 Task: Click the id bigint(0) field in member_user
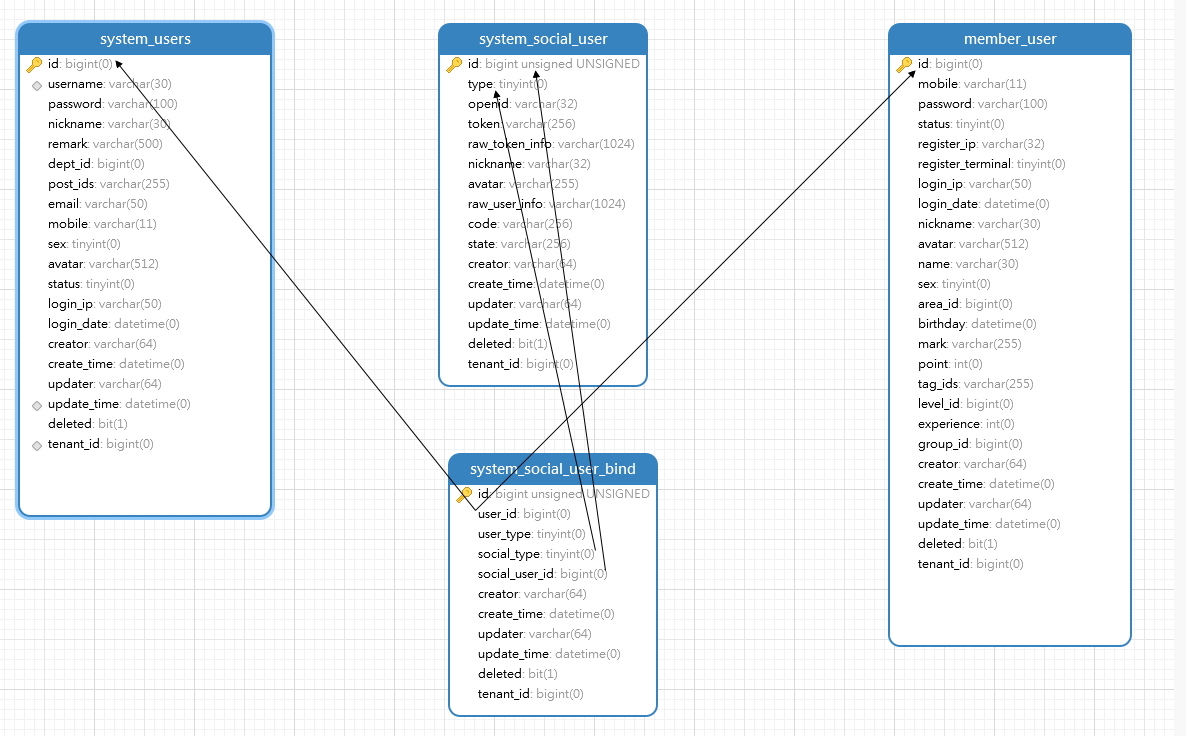click(x=951, y=64)
